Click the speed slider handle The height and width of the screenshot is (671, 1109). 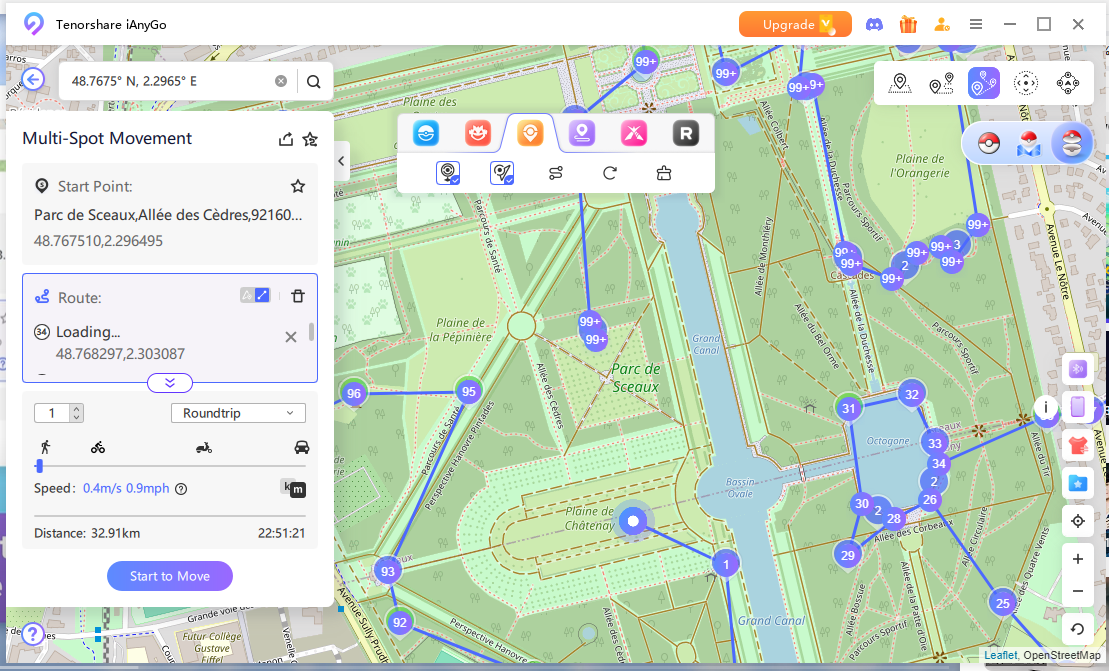pos(40,465)
